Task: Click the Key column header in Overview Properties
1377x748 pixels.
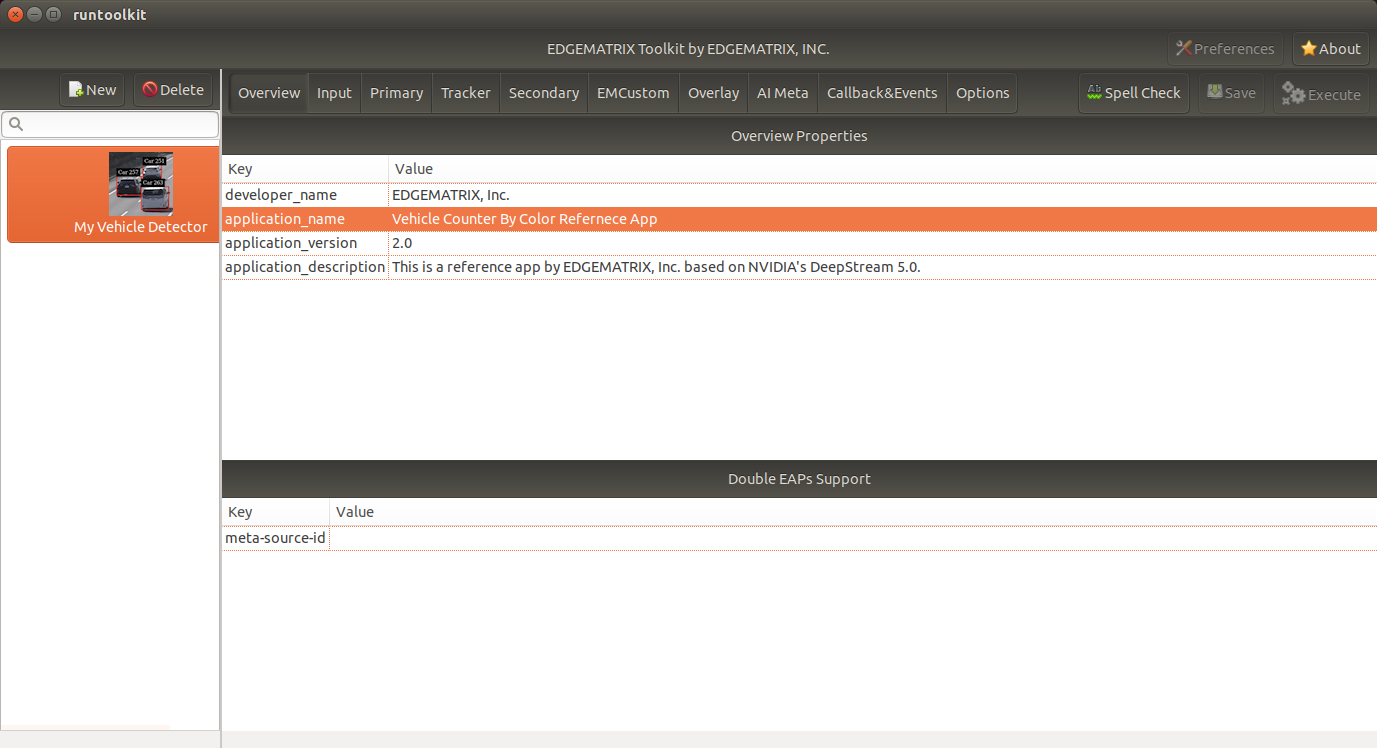Action: point(305,169)
